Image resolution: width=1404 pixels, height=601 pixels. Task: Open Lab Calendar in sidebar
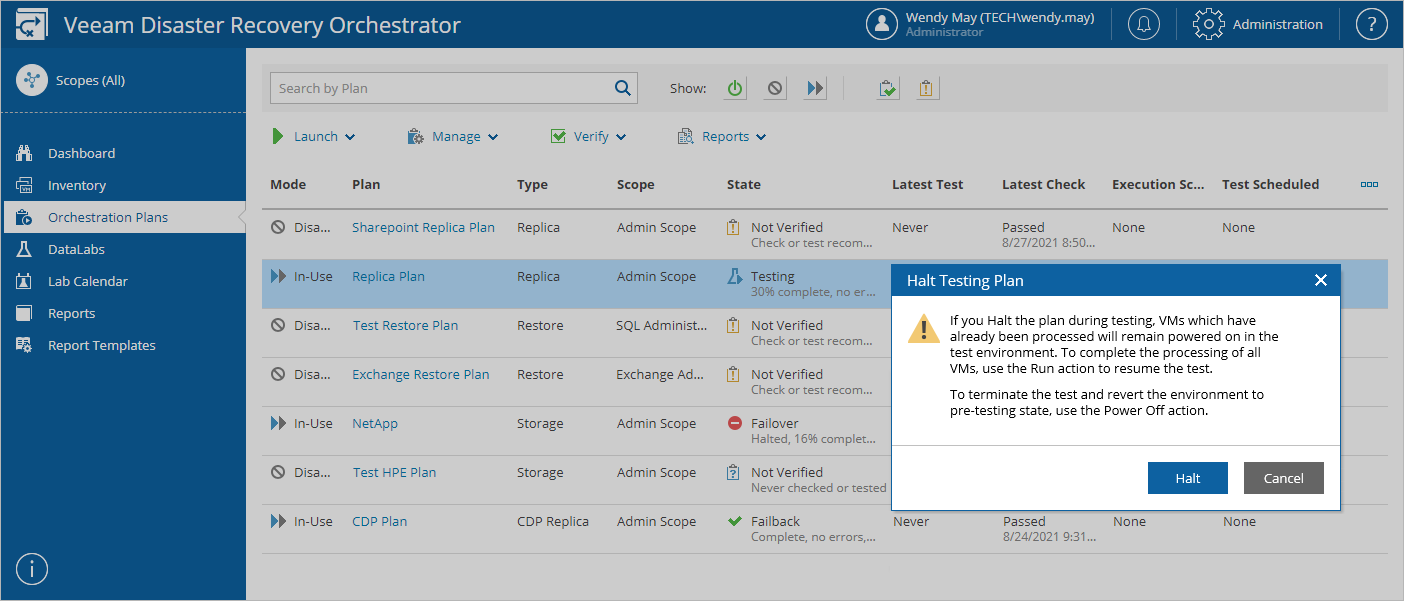pyautogui.click(x=88, y=281)
